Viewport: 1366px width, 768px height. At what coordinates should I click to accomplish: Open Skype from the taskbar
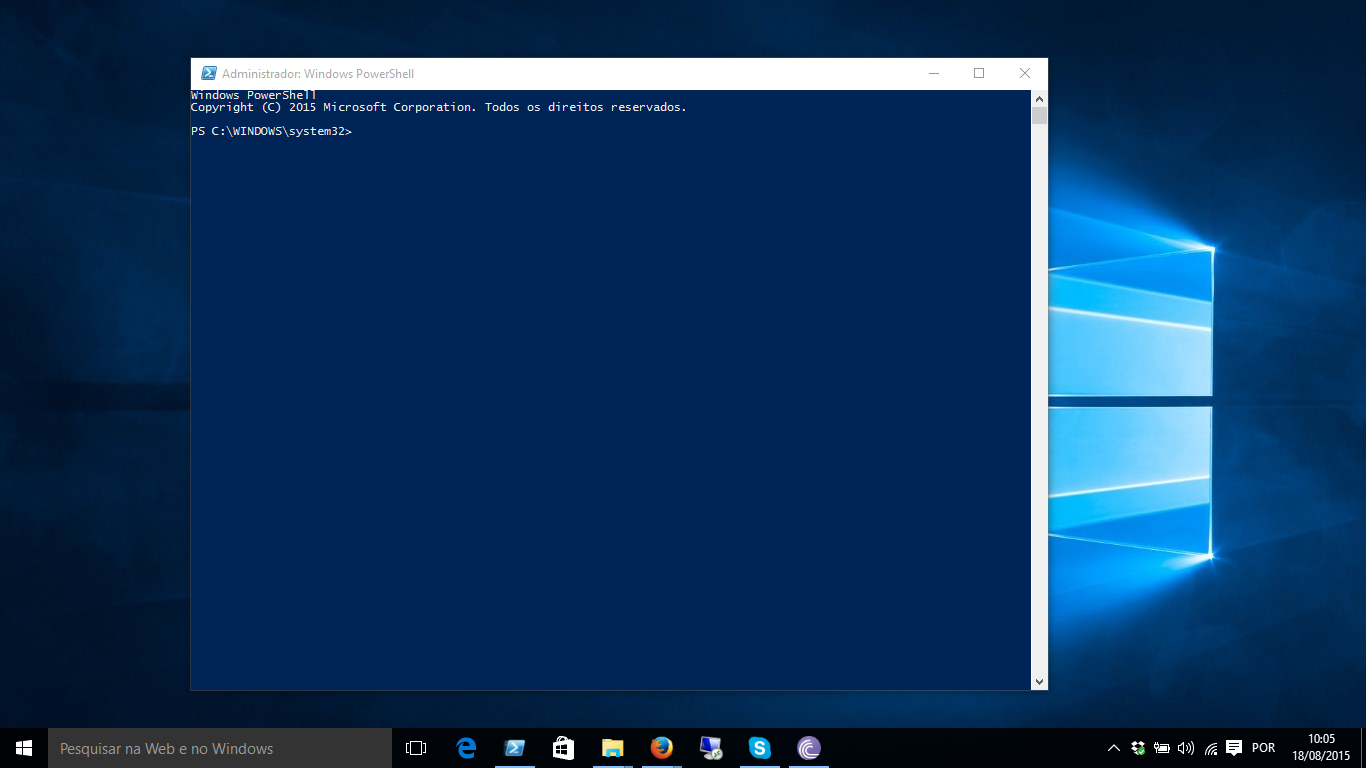pos(759,748)
